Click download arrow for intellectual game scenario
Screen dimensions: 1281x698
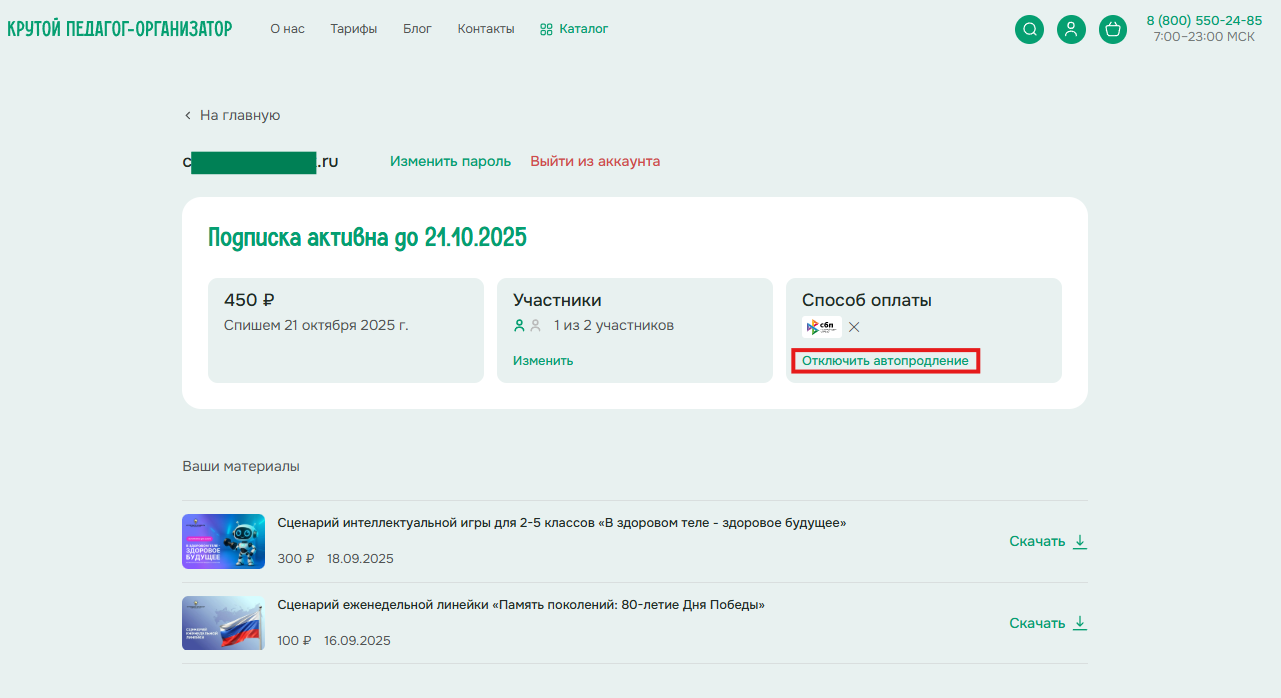(x=1080, y=541)
